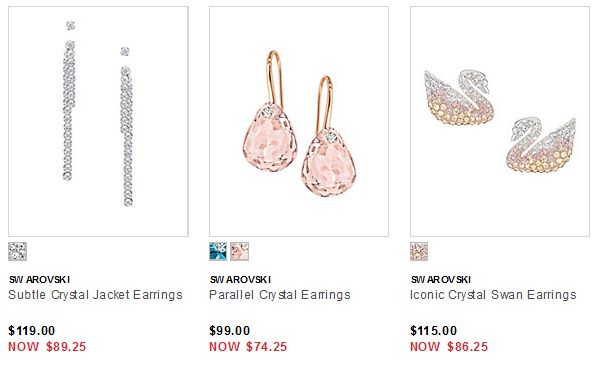Image resolution: width=600 pixels, height=365 pixels.
Task: Choose the blue color swatch for Parallel Earrings
Action: pyautogui.click(x=218, y=251)
